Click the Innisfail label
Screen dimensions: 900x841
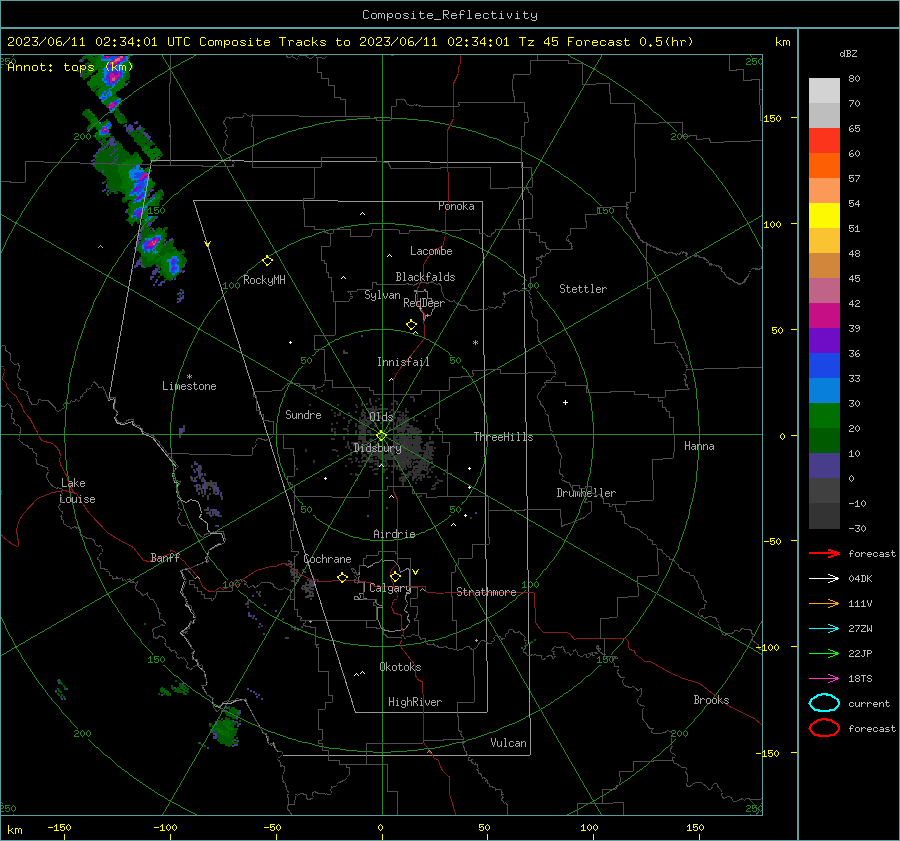[403, 362]
